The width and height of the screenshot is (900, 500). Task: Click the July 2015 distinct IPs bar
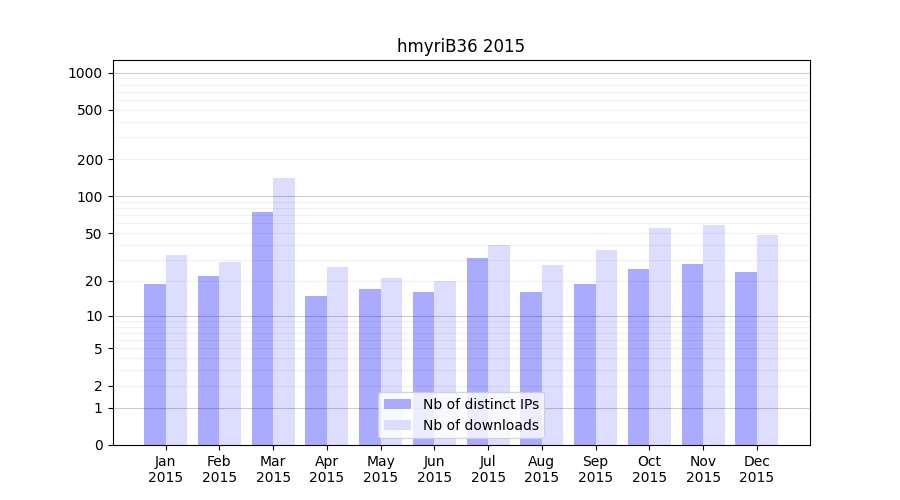click(477, 351)
